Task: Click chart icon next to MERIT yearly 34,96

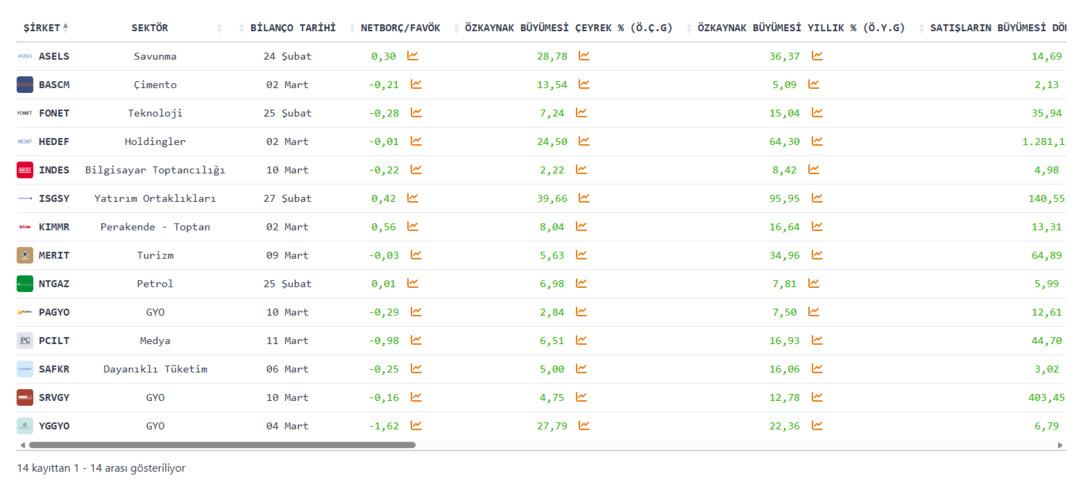Action: (817, 255)
